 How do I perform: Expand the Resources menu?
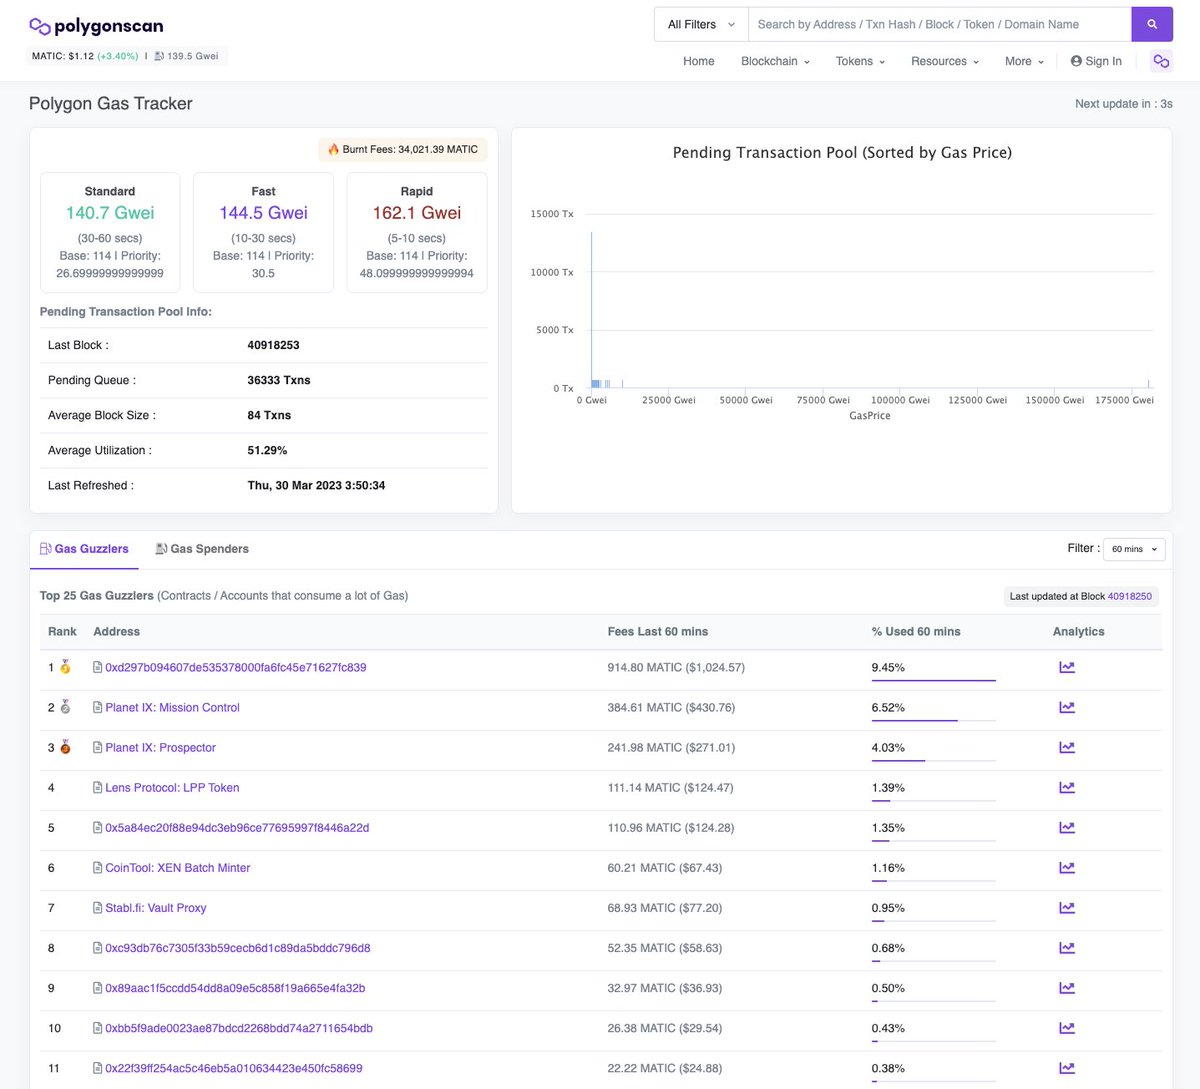coord(945,61)
